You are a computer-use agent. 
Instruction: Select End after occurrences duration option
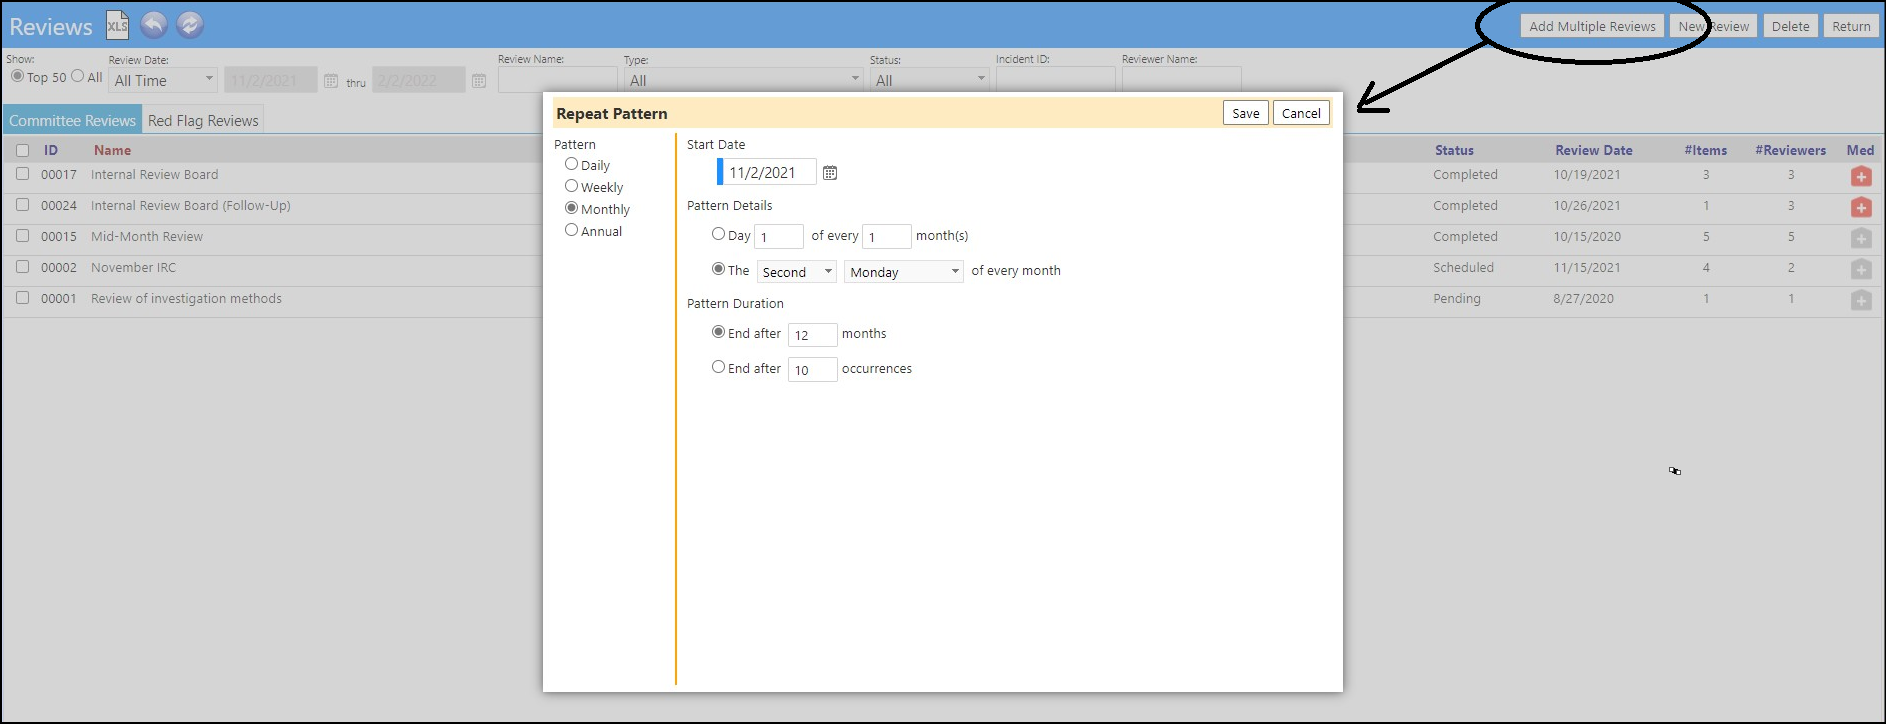point(718,367)
